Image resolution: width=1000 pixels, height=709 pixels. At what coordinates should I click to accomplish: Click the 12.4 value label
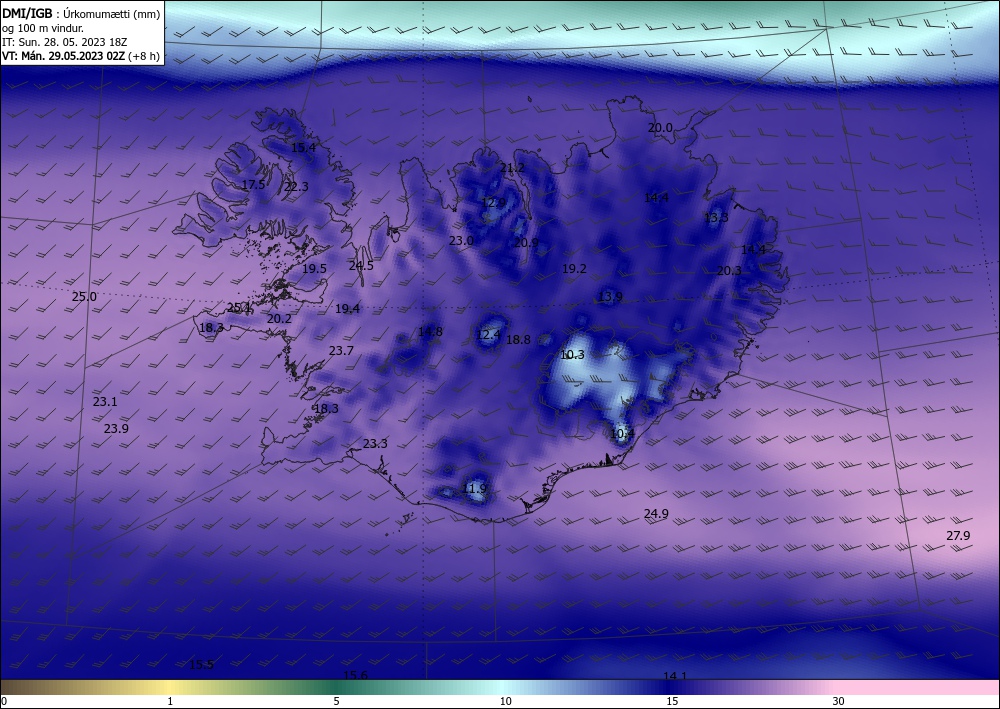click(x=489, y=335)
